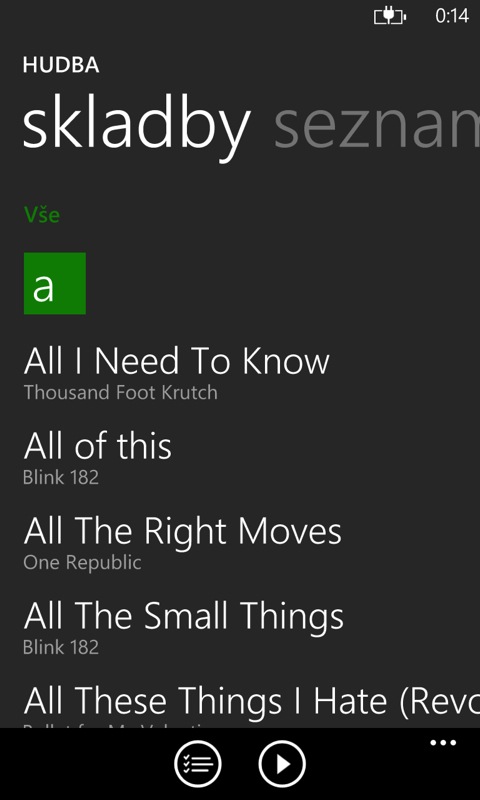Image resolution: width=480 pixels, height=800 pixels.
Task: Select the skladby tab heading
Action: pos(137,128)
